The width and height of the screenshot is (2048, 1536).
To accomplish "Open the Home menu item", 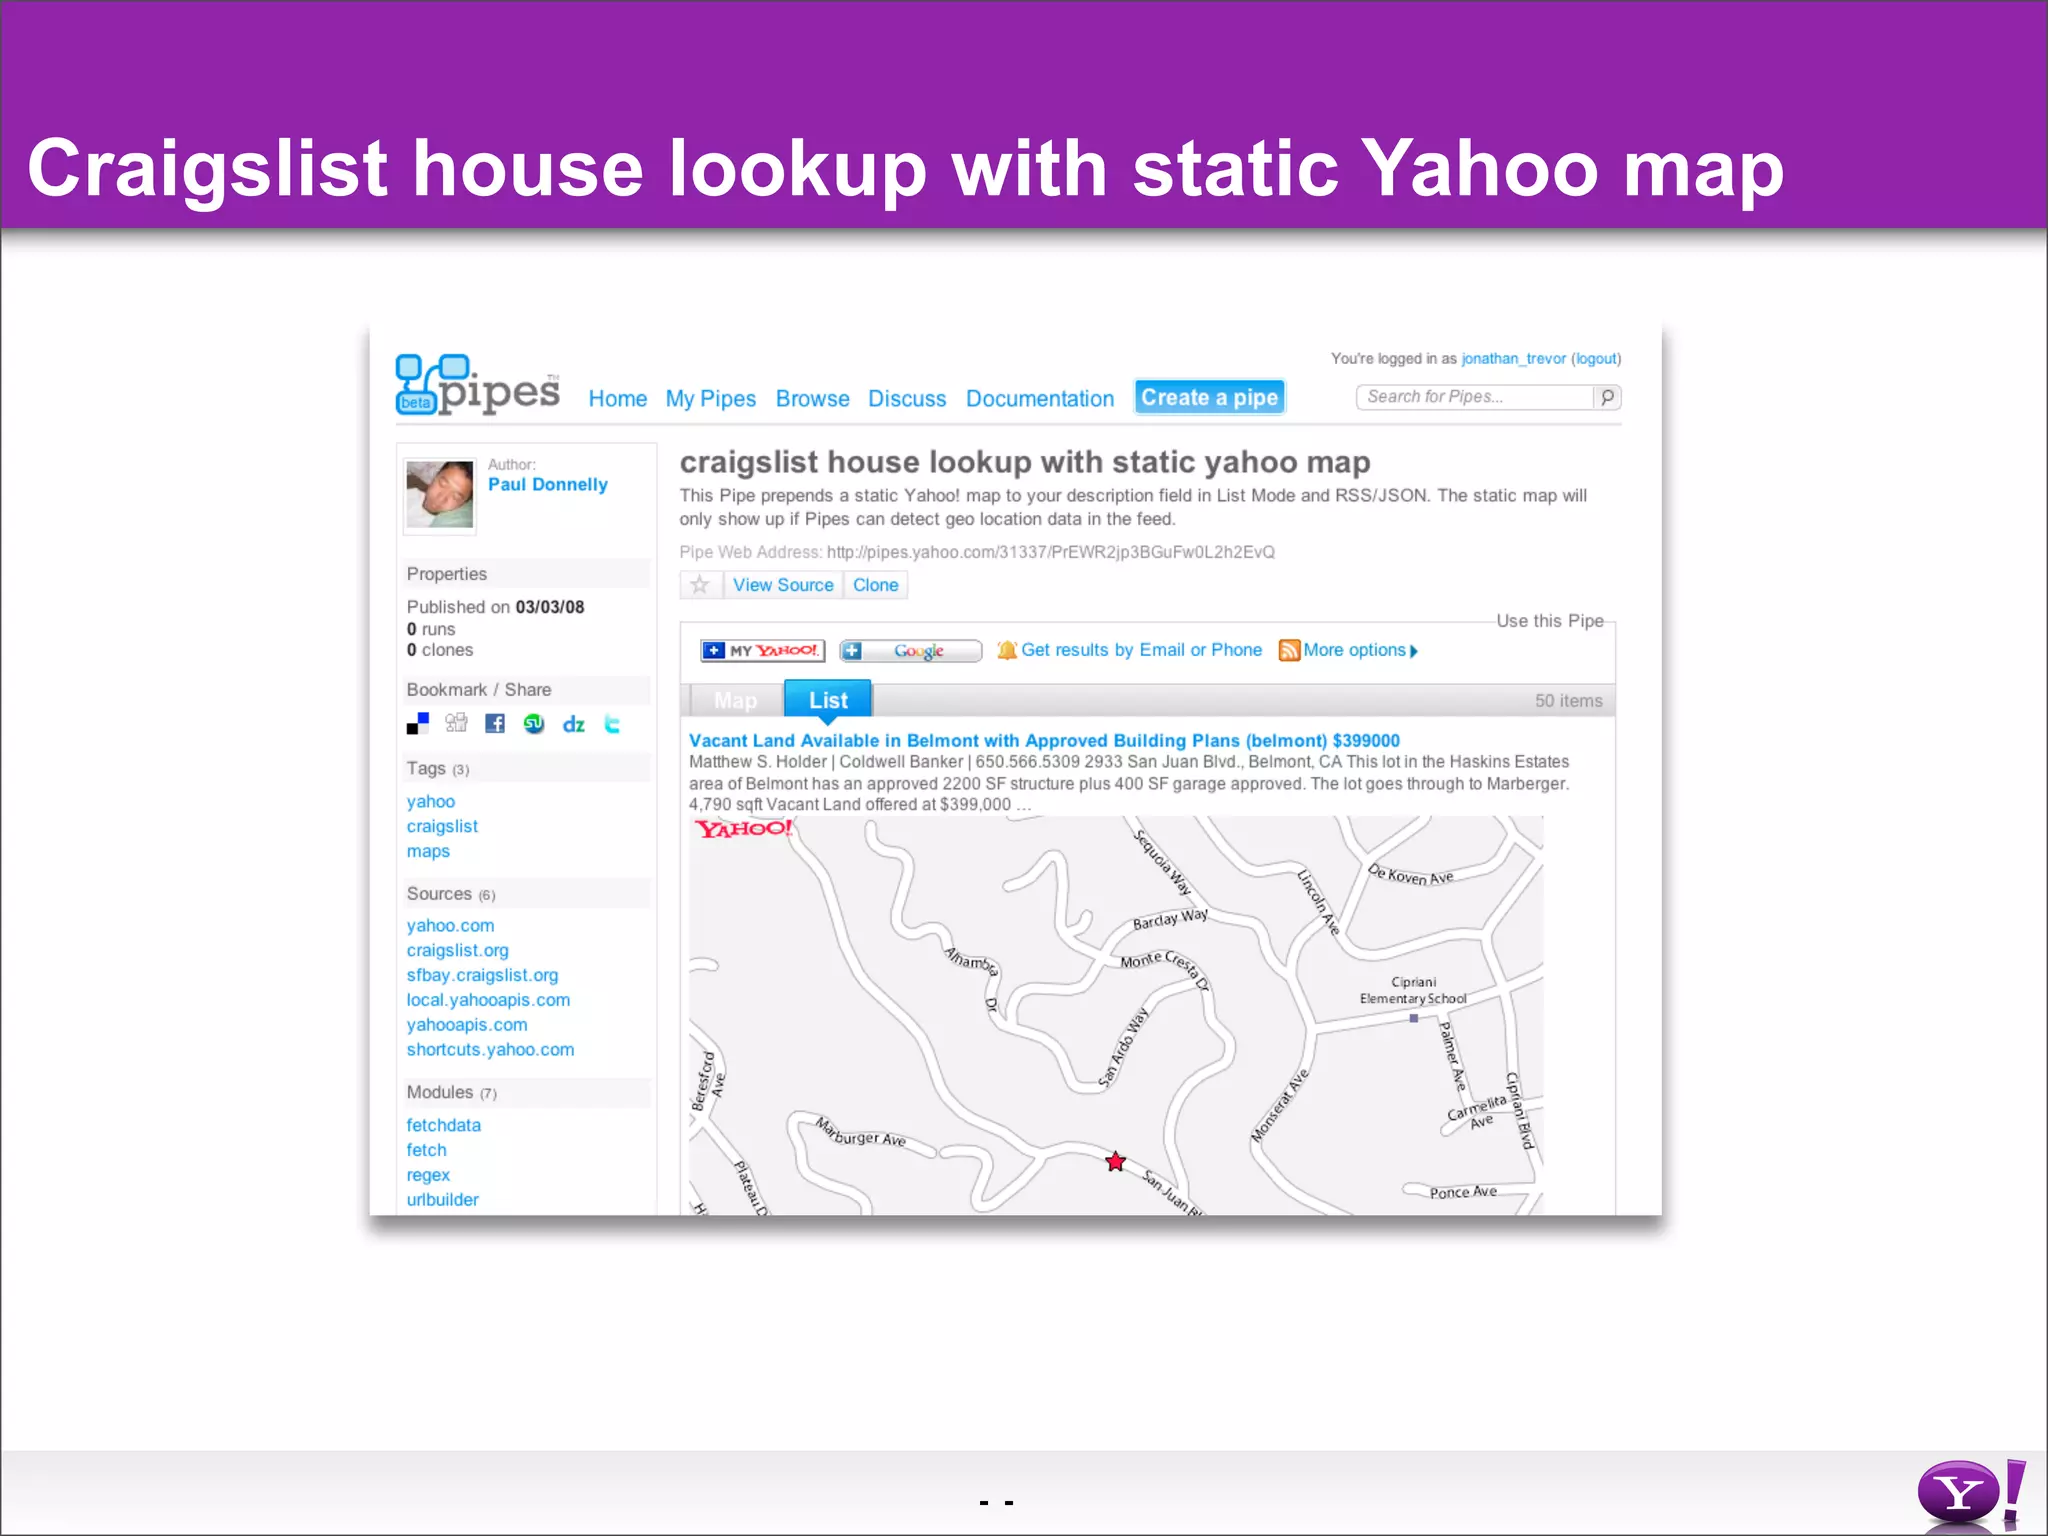I will coord(618,399).
